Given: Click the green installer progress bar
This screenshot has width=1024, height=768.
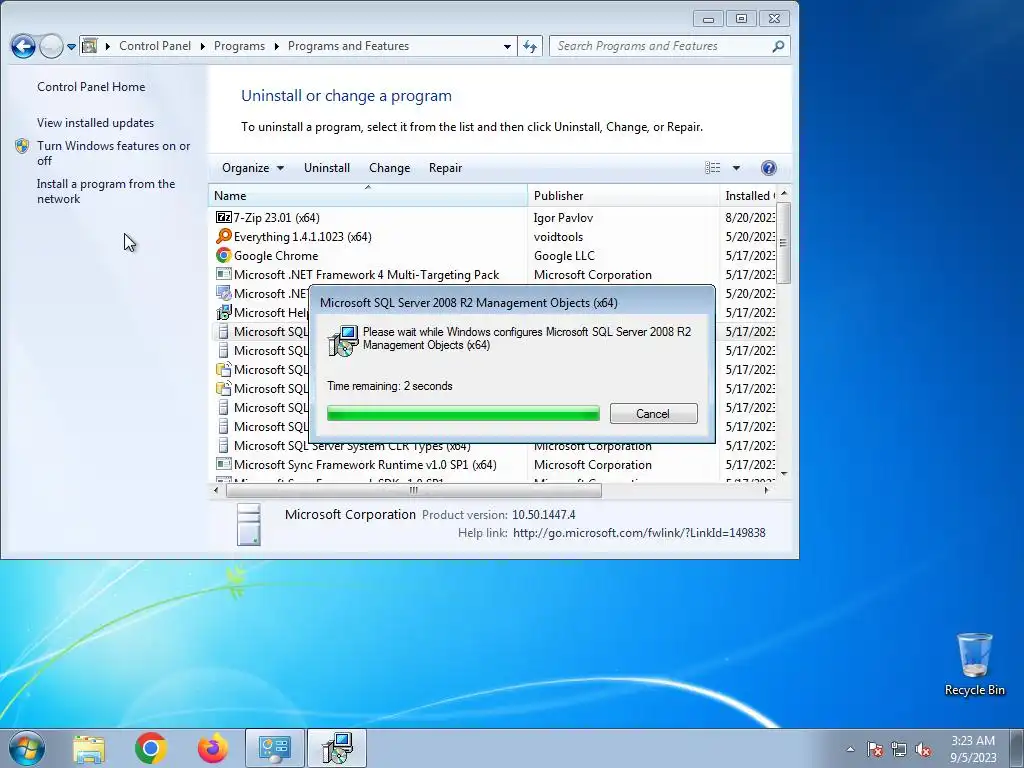Looking at the screenshot, I should 463,413.
